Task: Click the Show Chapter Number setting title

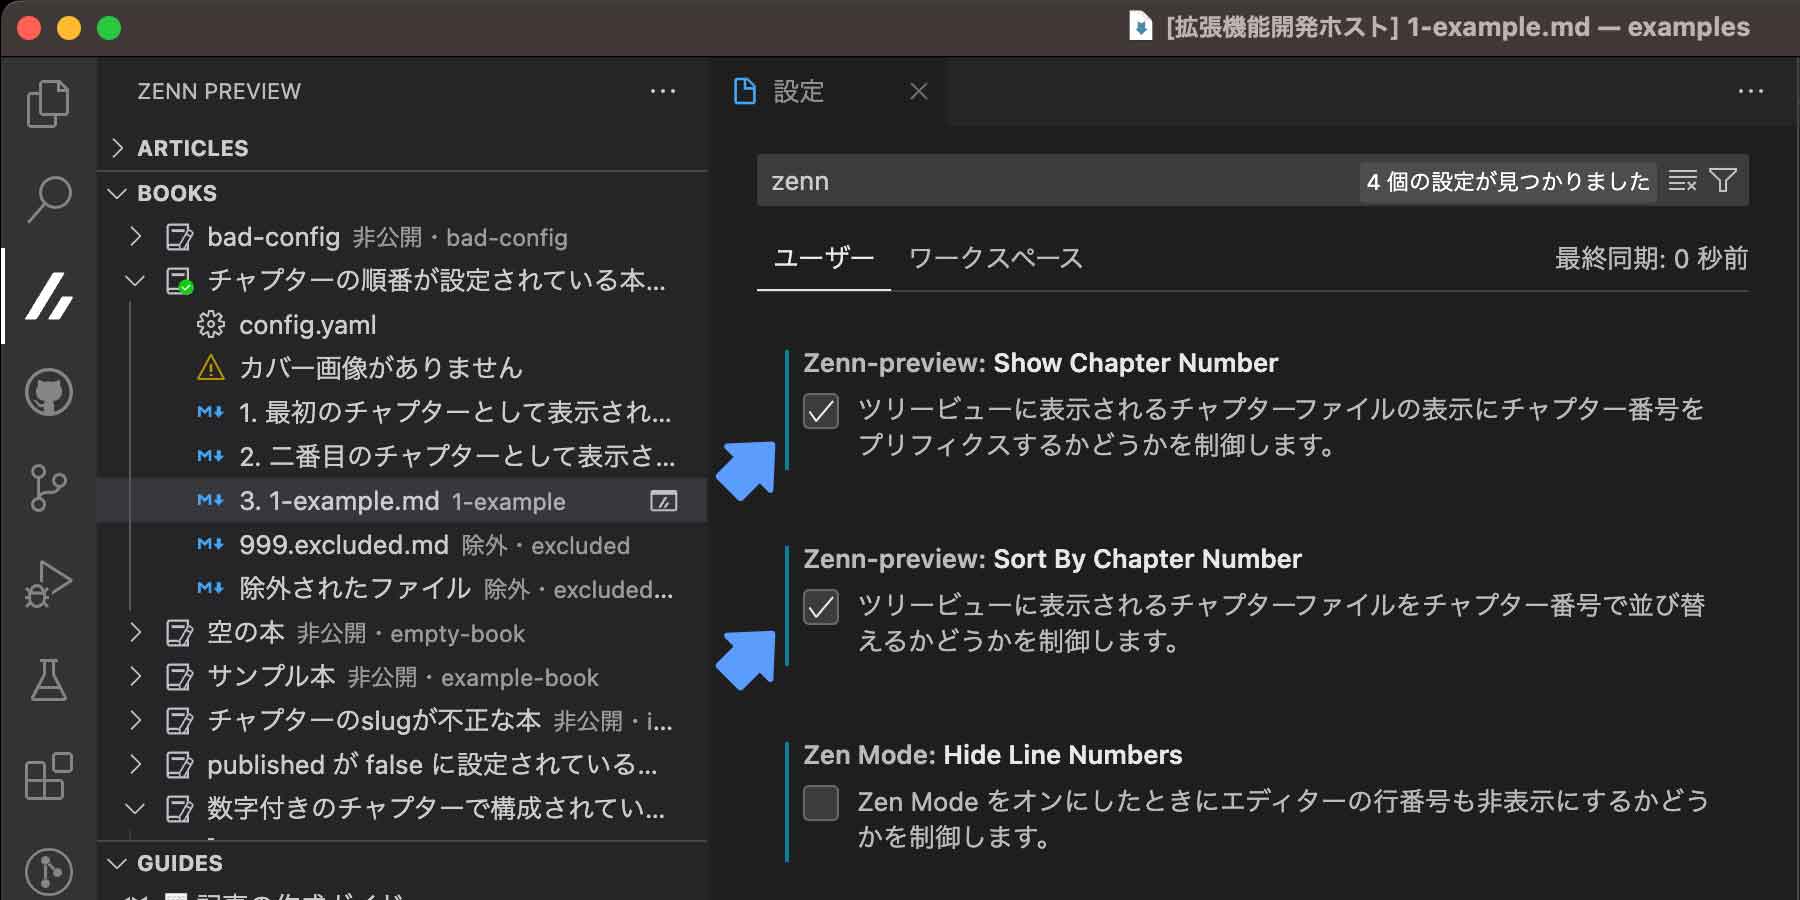Action: tap(1041, 363)
